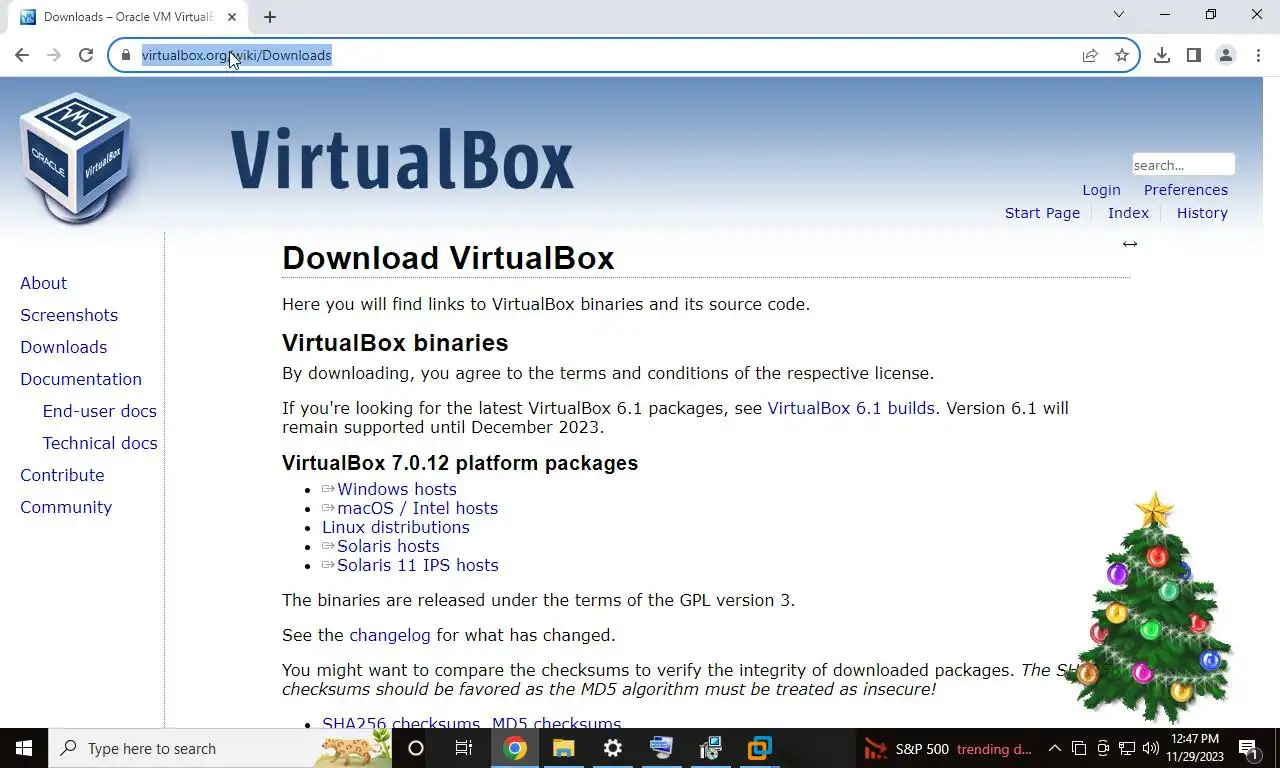The image size is (1280, 768).
Task: Open the tab search chevron
Action: (x=1119, y=15)
